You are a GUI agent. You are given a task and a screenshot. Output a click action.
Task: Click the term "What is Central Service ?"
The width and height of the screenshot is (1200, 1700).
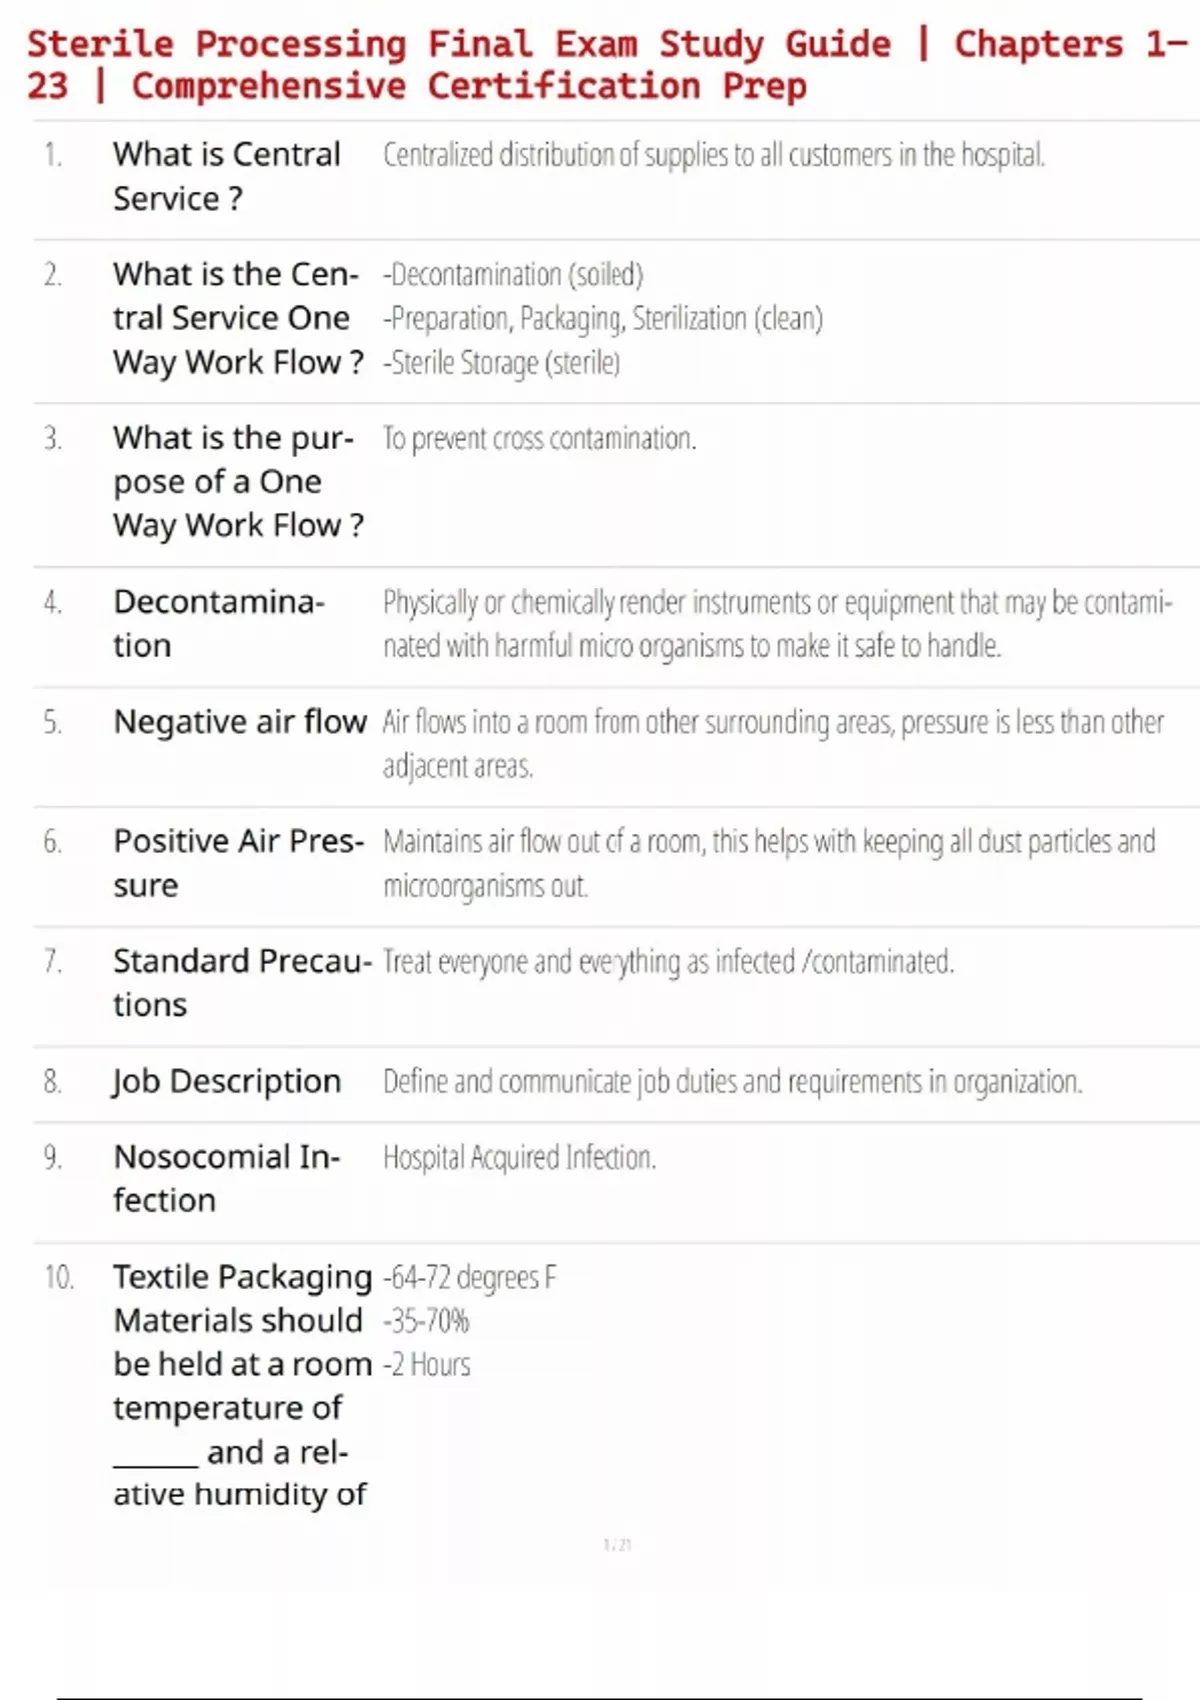tap(227, 176)
